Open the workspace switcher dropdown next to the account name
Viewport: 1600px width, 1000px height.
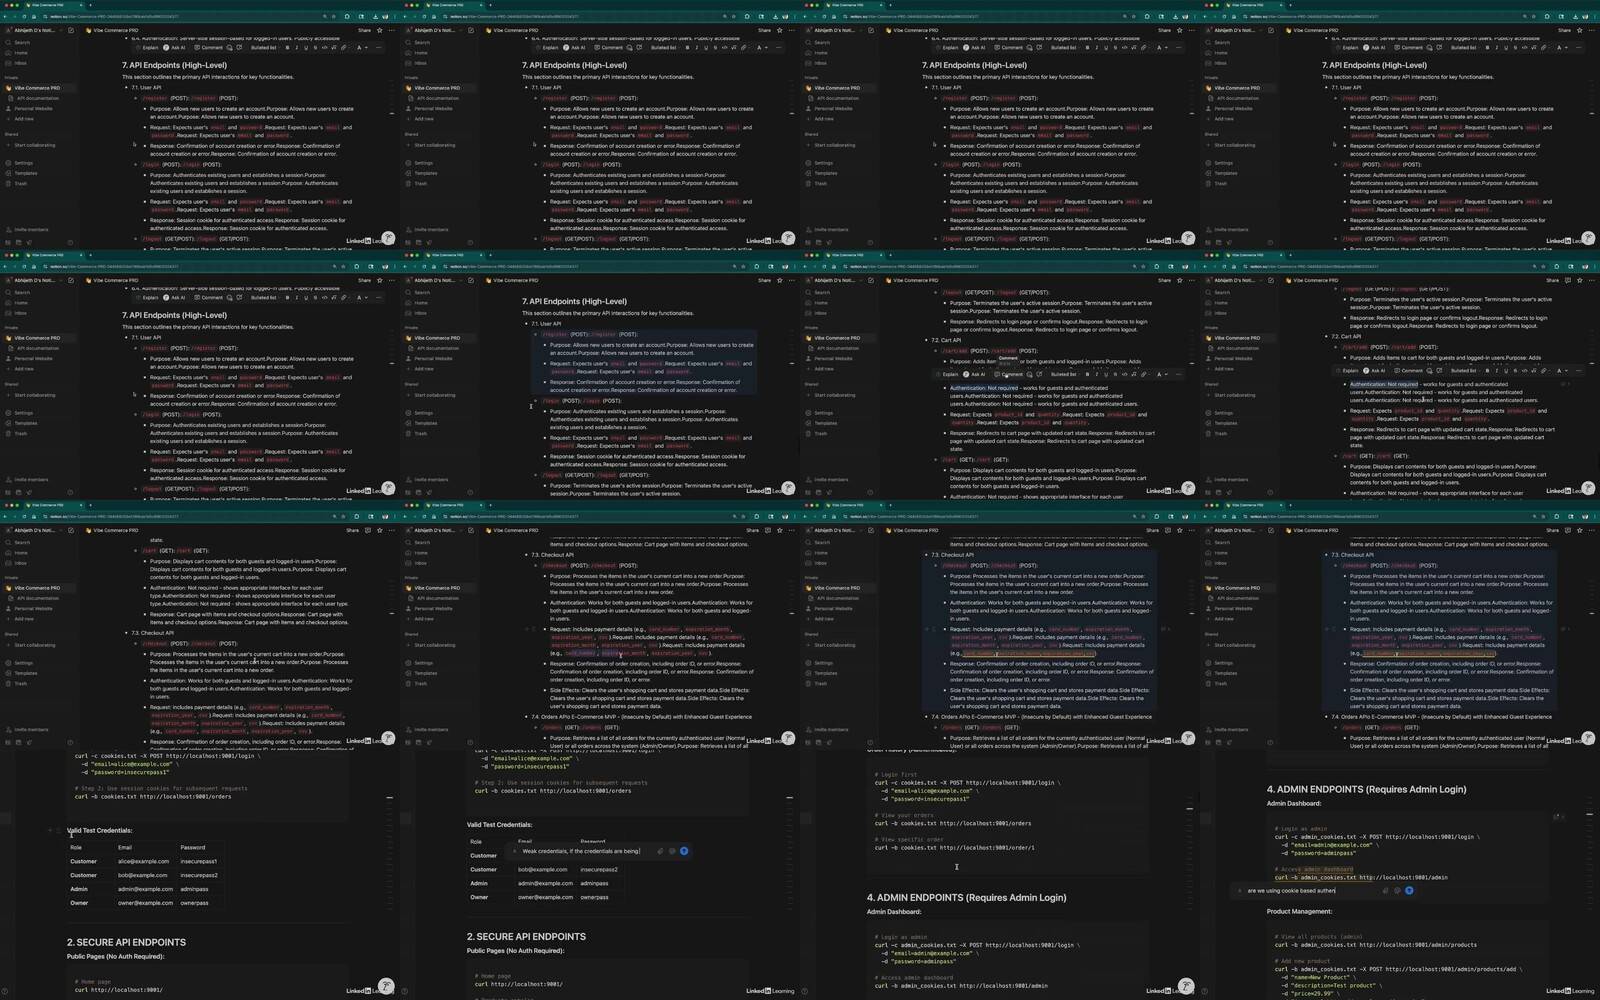click(62, 30)
